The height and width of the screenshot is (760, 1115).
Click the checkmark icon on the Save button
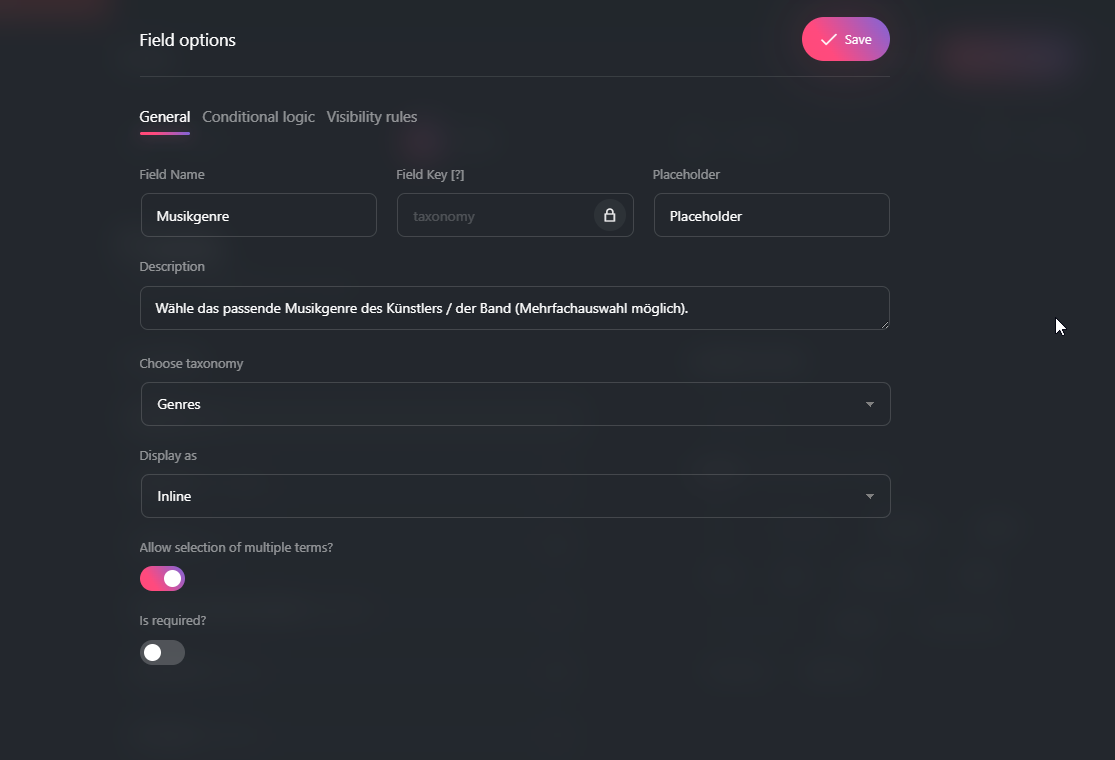pos(827,39)
